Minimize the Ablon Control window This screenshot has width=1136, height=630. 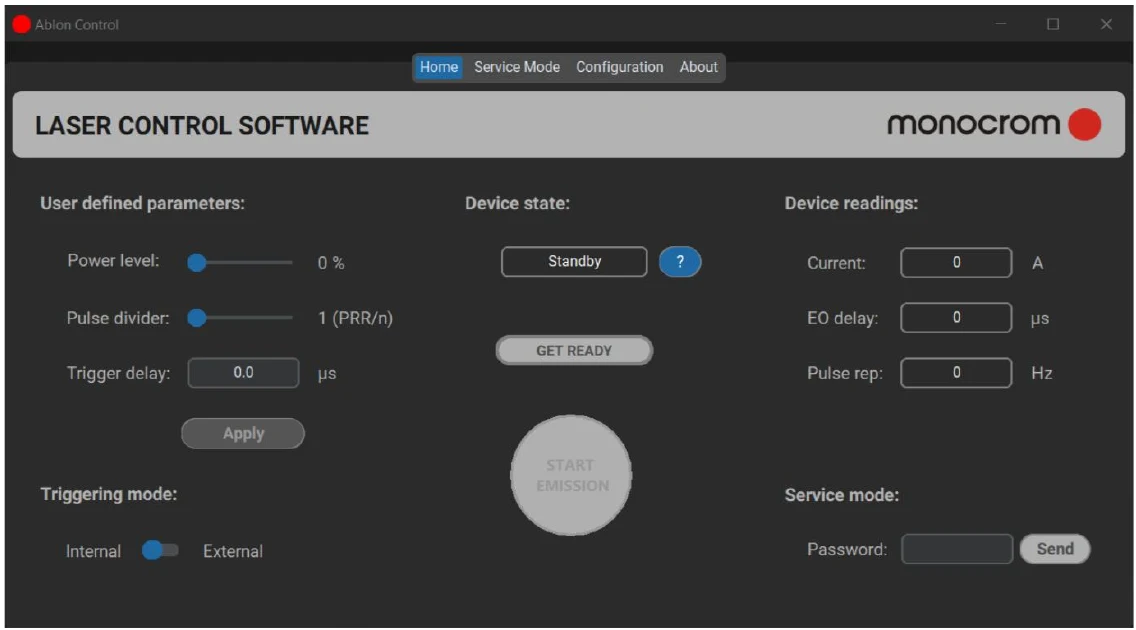point(1001,24)
